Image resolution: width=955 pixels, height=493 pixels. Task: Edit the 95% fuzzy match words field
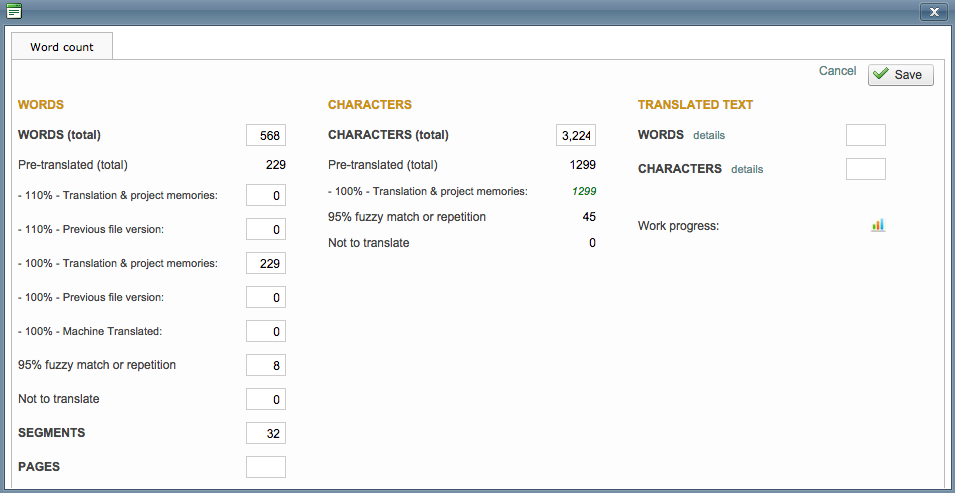266,365
